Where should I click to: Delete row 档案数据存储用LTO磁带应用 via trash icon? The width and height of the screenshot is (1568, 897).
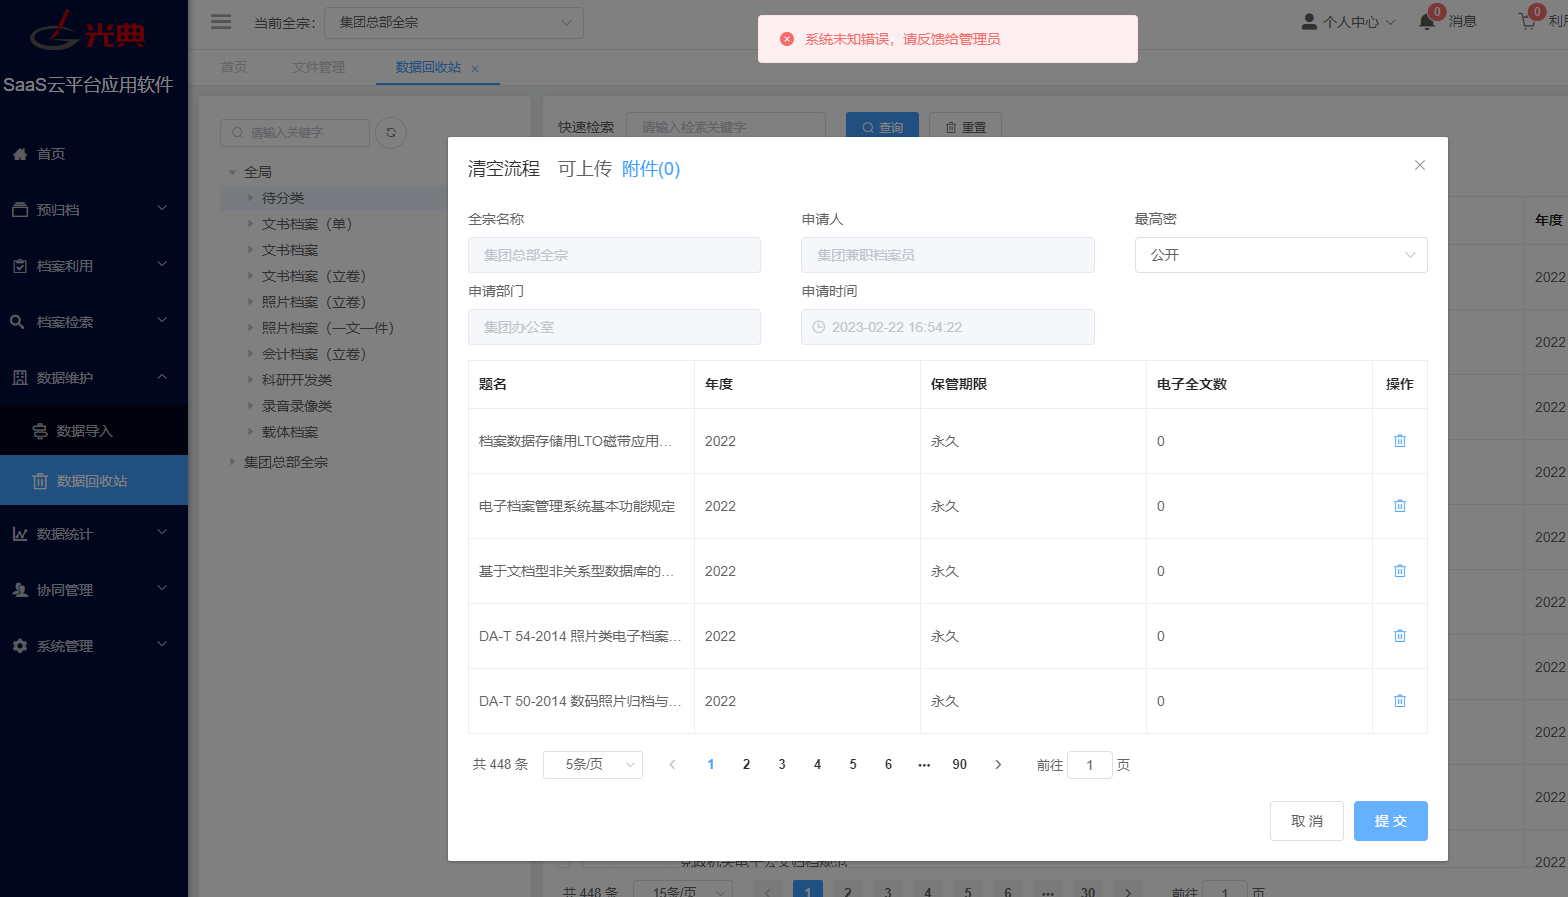[x=1400, y=441]
